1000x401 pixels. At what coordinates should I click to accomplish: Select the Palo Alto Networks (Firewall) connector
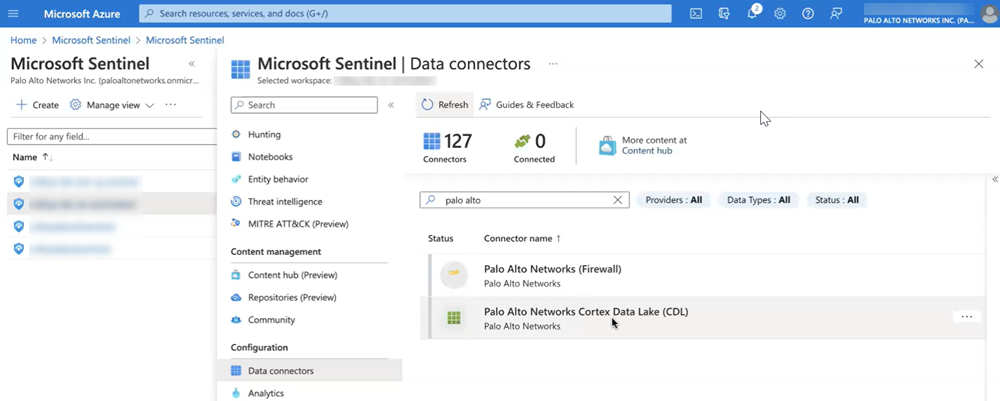point(552,275)
